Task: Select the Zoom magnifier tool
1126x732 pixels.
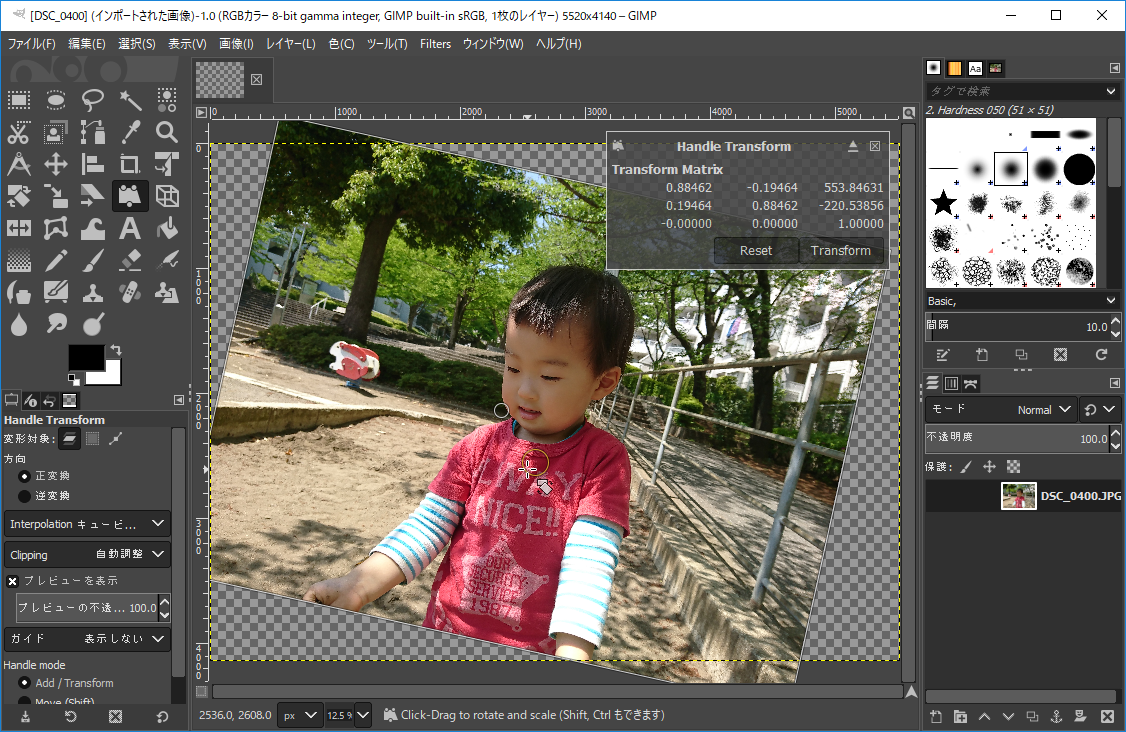Action: click(167, 132)
